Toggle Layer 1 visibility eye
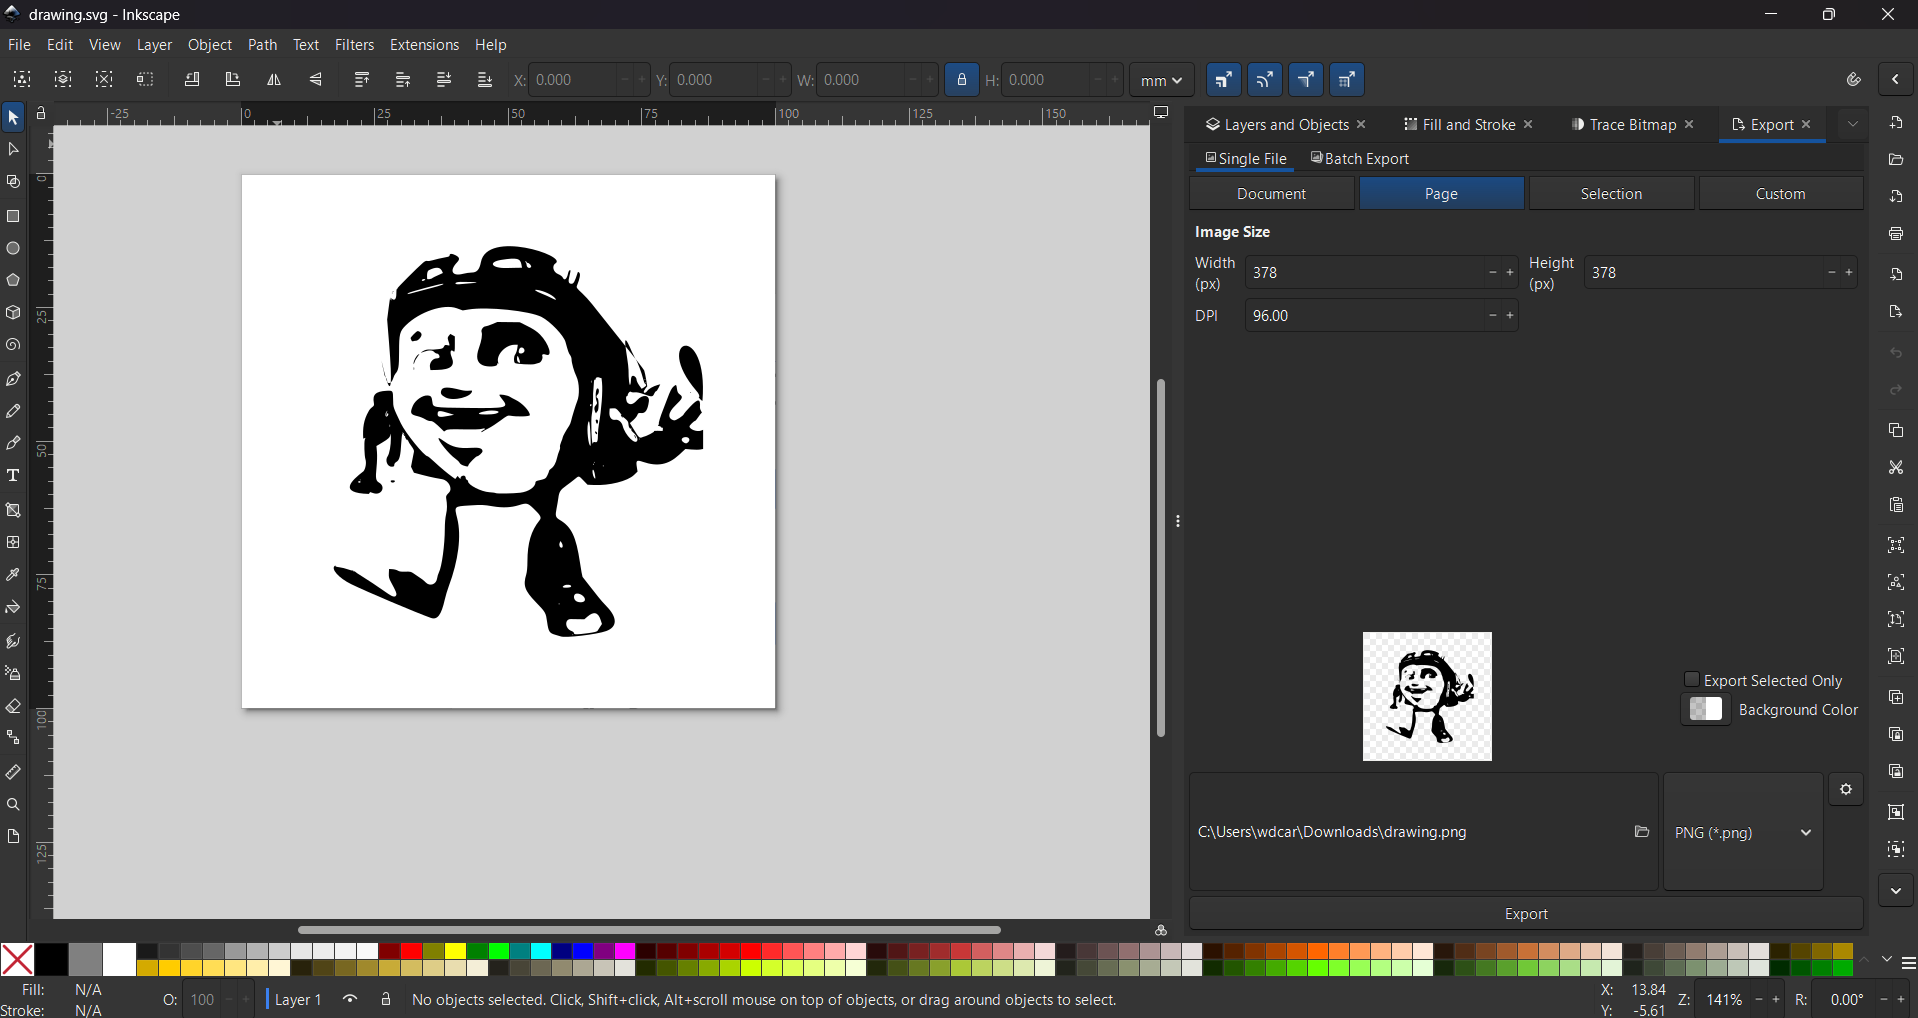Viewport: 1918px width, 1018px height. (x=350, y=999)
